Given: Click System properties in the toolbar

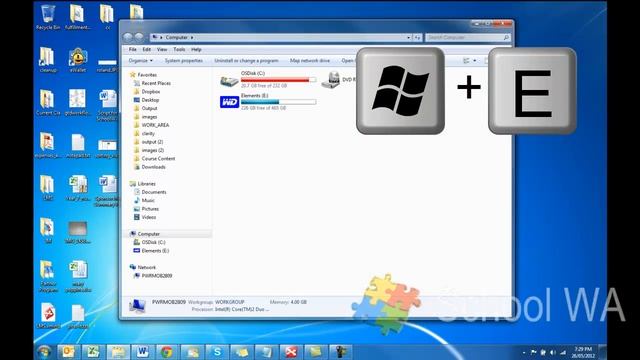Looking at the screenshot, I should [x=184, y=60].
